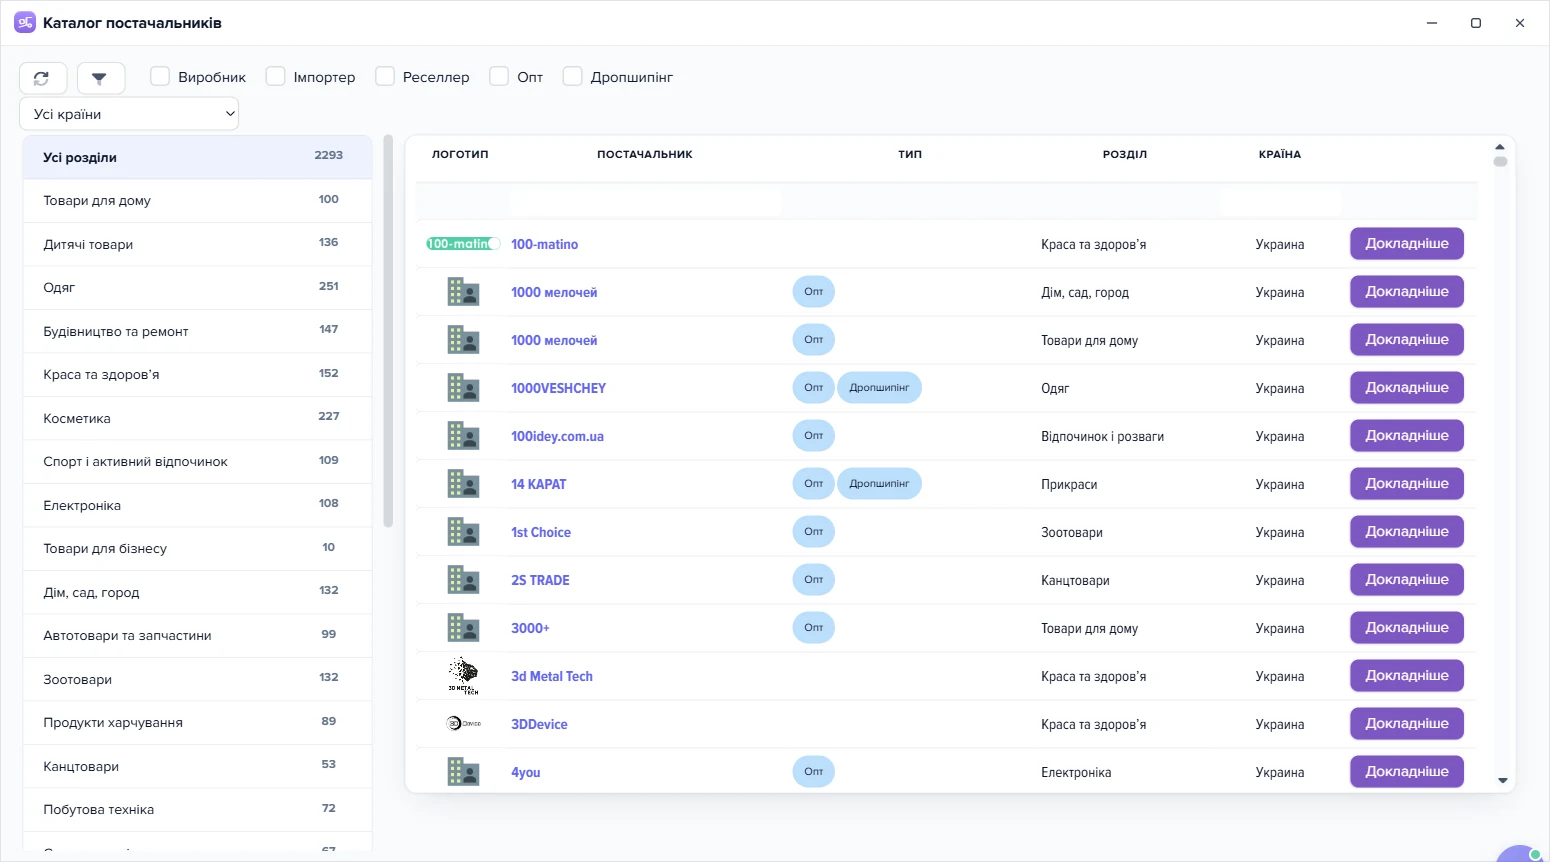
Task: Click the table scroll down arrow
Action: pyautogui.click(x=1502, y=781)
